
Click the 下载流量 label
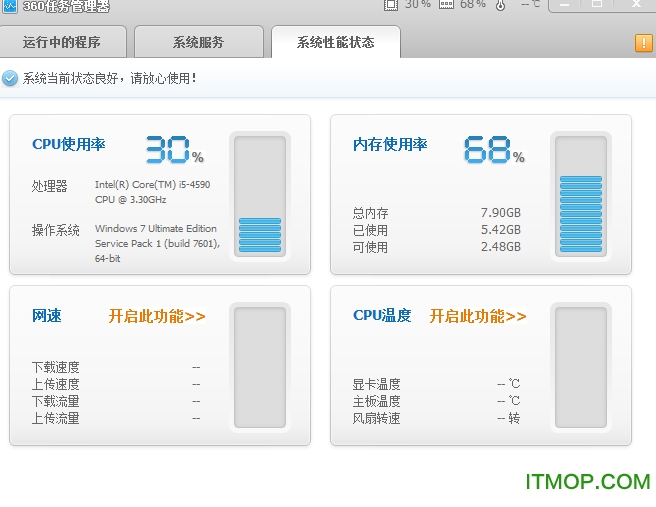tap(56, 402)
